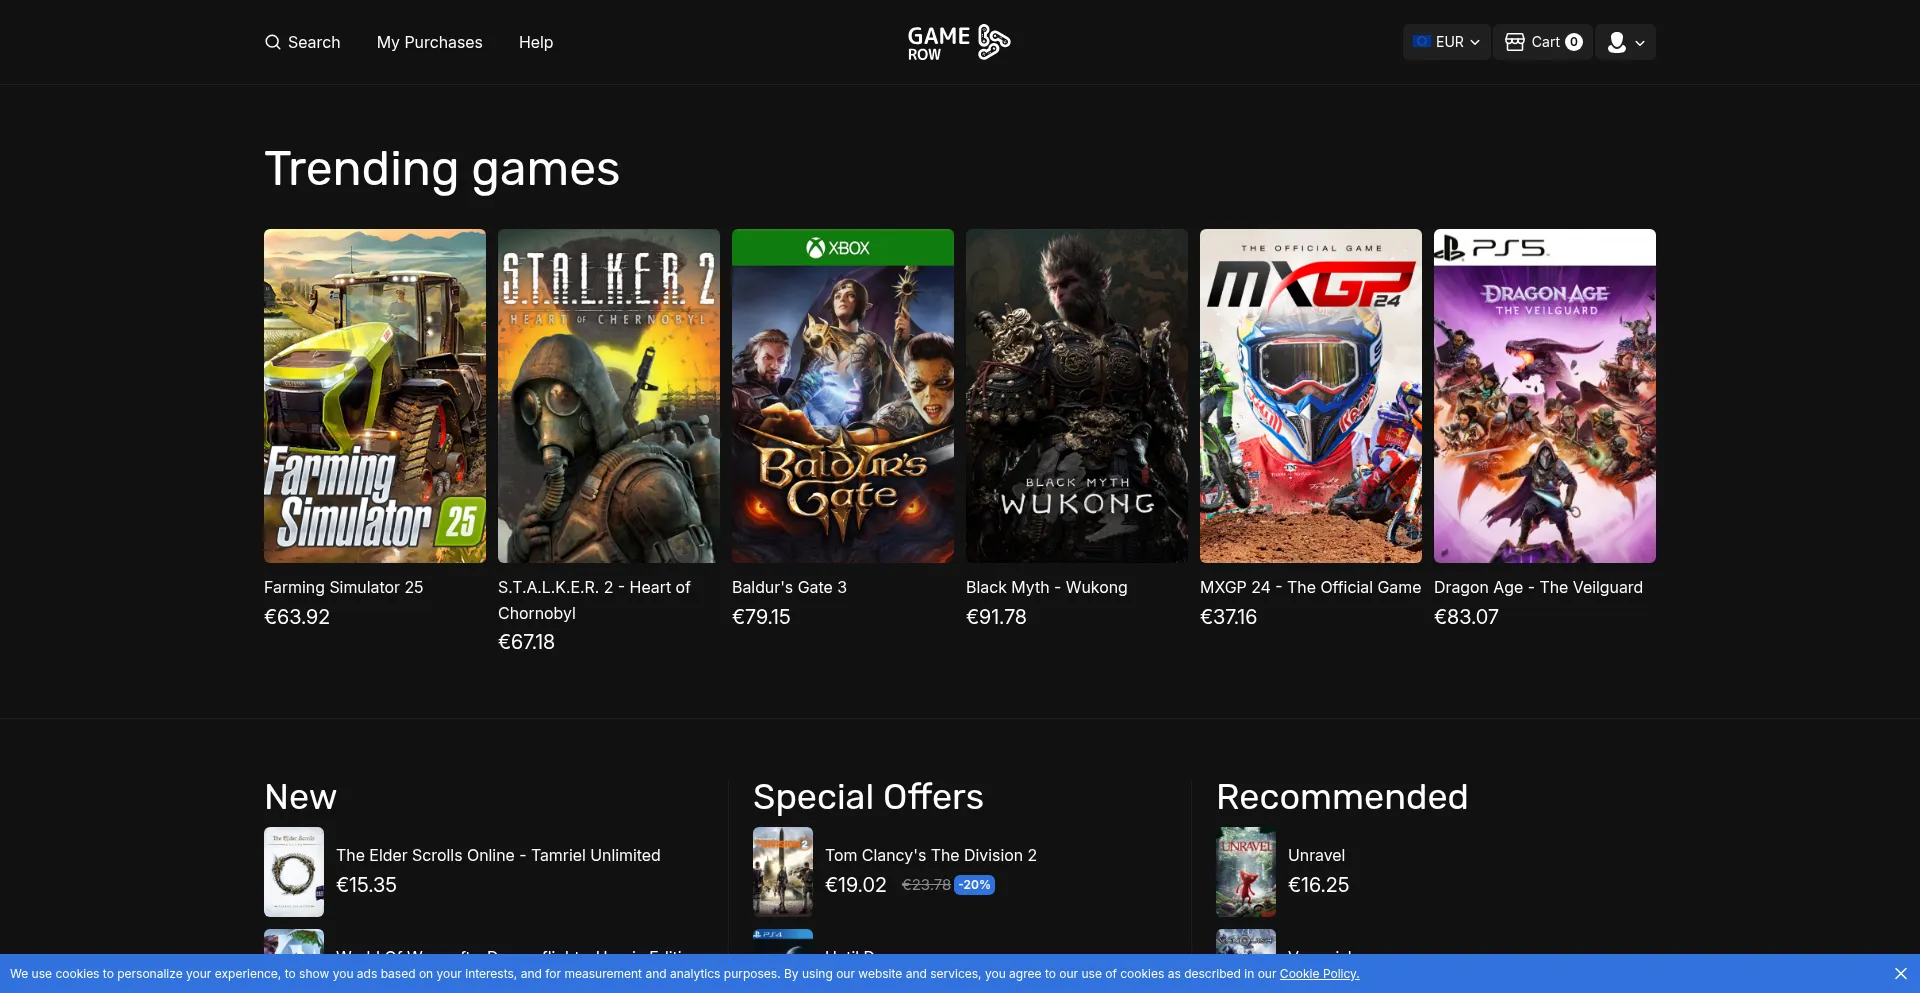The height and width of the screenshot is (993, 1920).
Task: Expand the EUR currency dropdown
Action: click(1446, 42)
